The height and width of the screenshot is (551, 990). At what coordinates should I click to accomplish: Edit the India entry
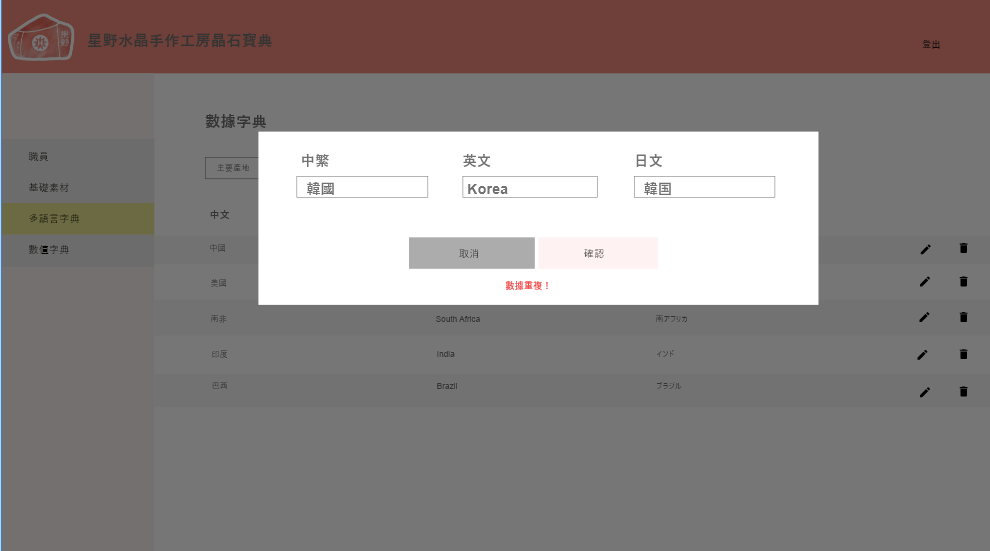(923, 354)
